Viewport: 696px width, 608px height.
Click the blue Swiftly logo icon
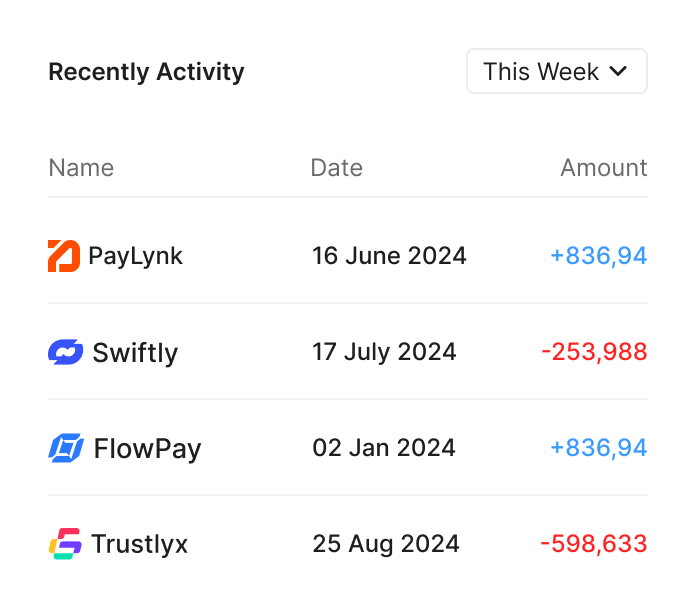[x=65, y=352]
